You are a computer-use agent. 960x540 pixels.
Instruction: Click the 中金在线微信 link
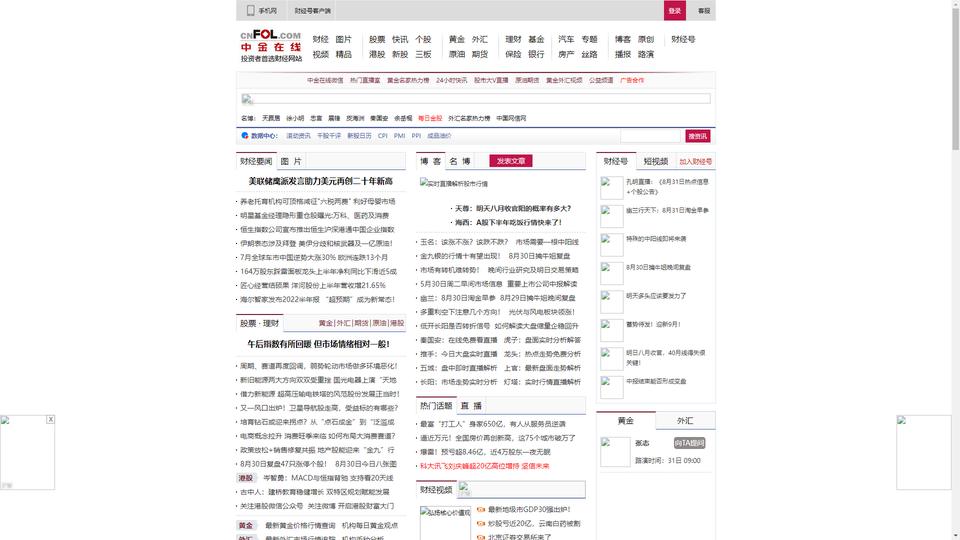coord(325,80)
